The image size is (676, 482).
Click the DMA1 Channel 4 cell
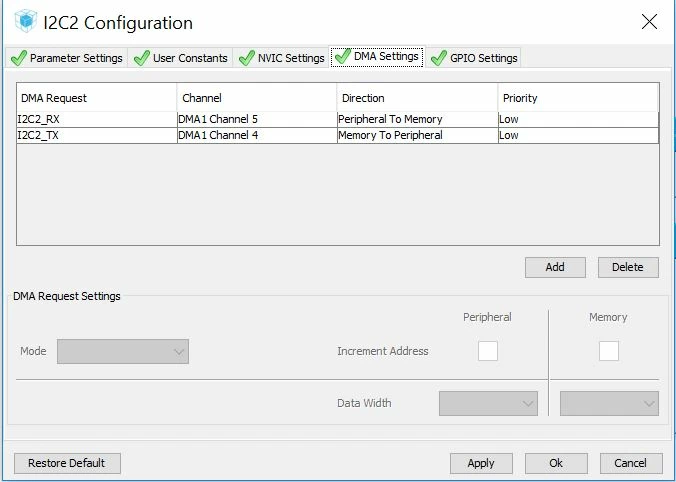click(x=257, y=135)
